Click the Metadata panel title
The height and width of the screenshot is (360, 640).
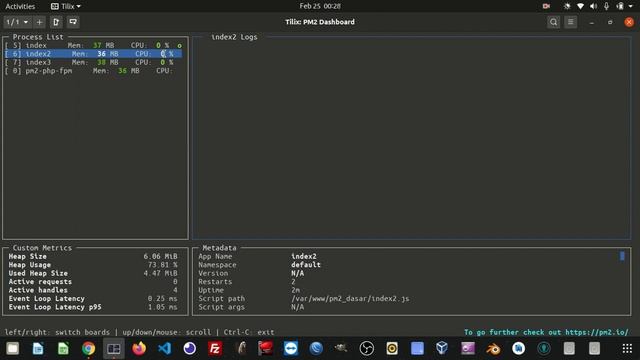[x=220, y=248]
